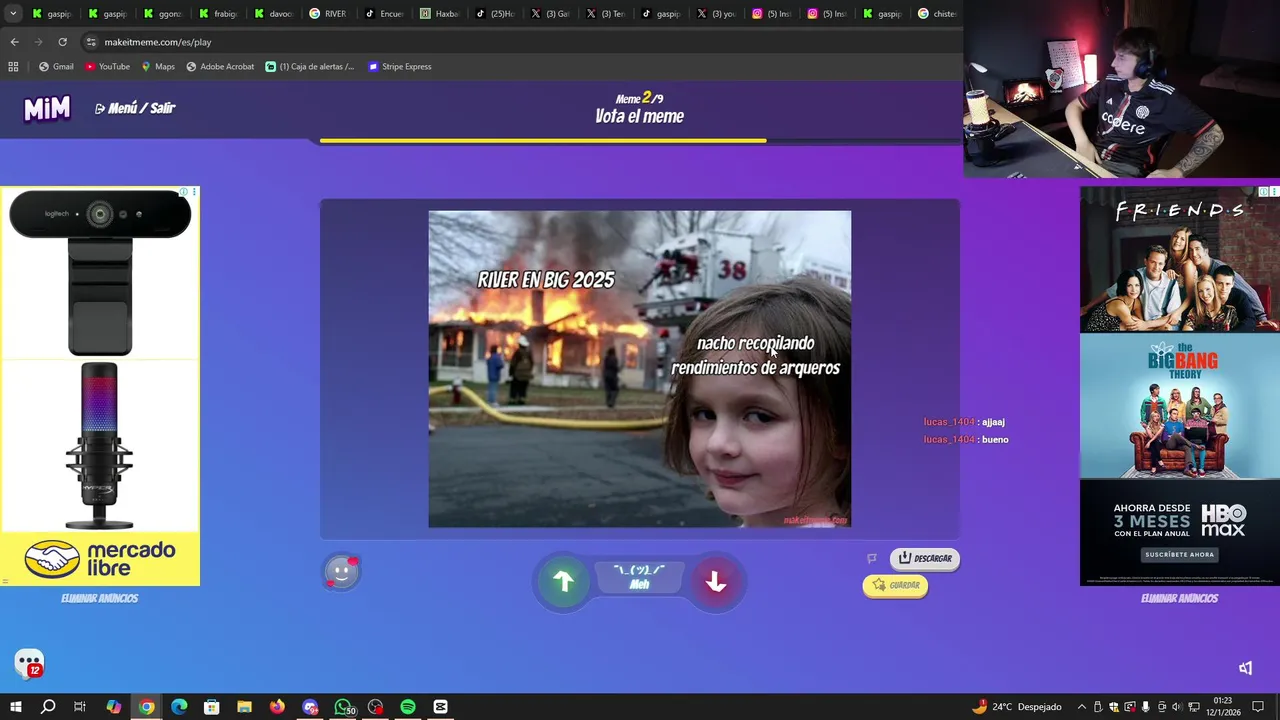
Task: Download the meme with Descargar
Action: click(925, 558)
